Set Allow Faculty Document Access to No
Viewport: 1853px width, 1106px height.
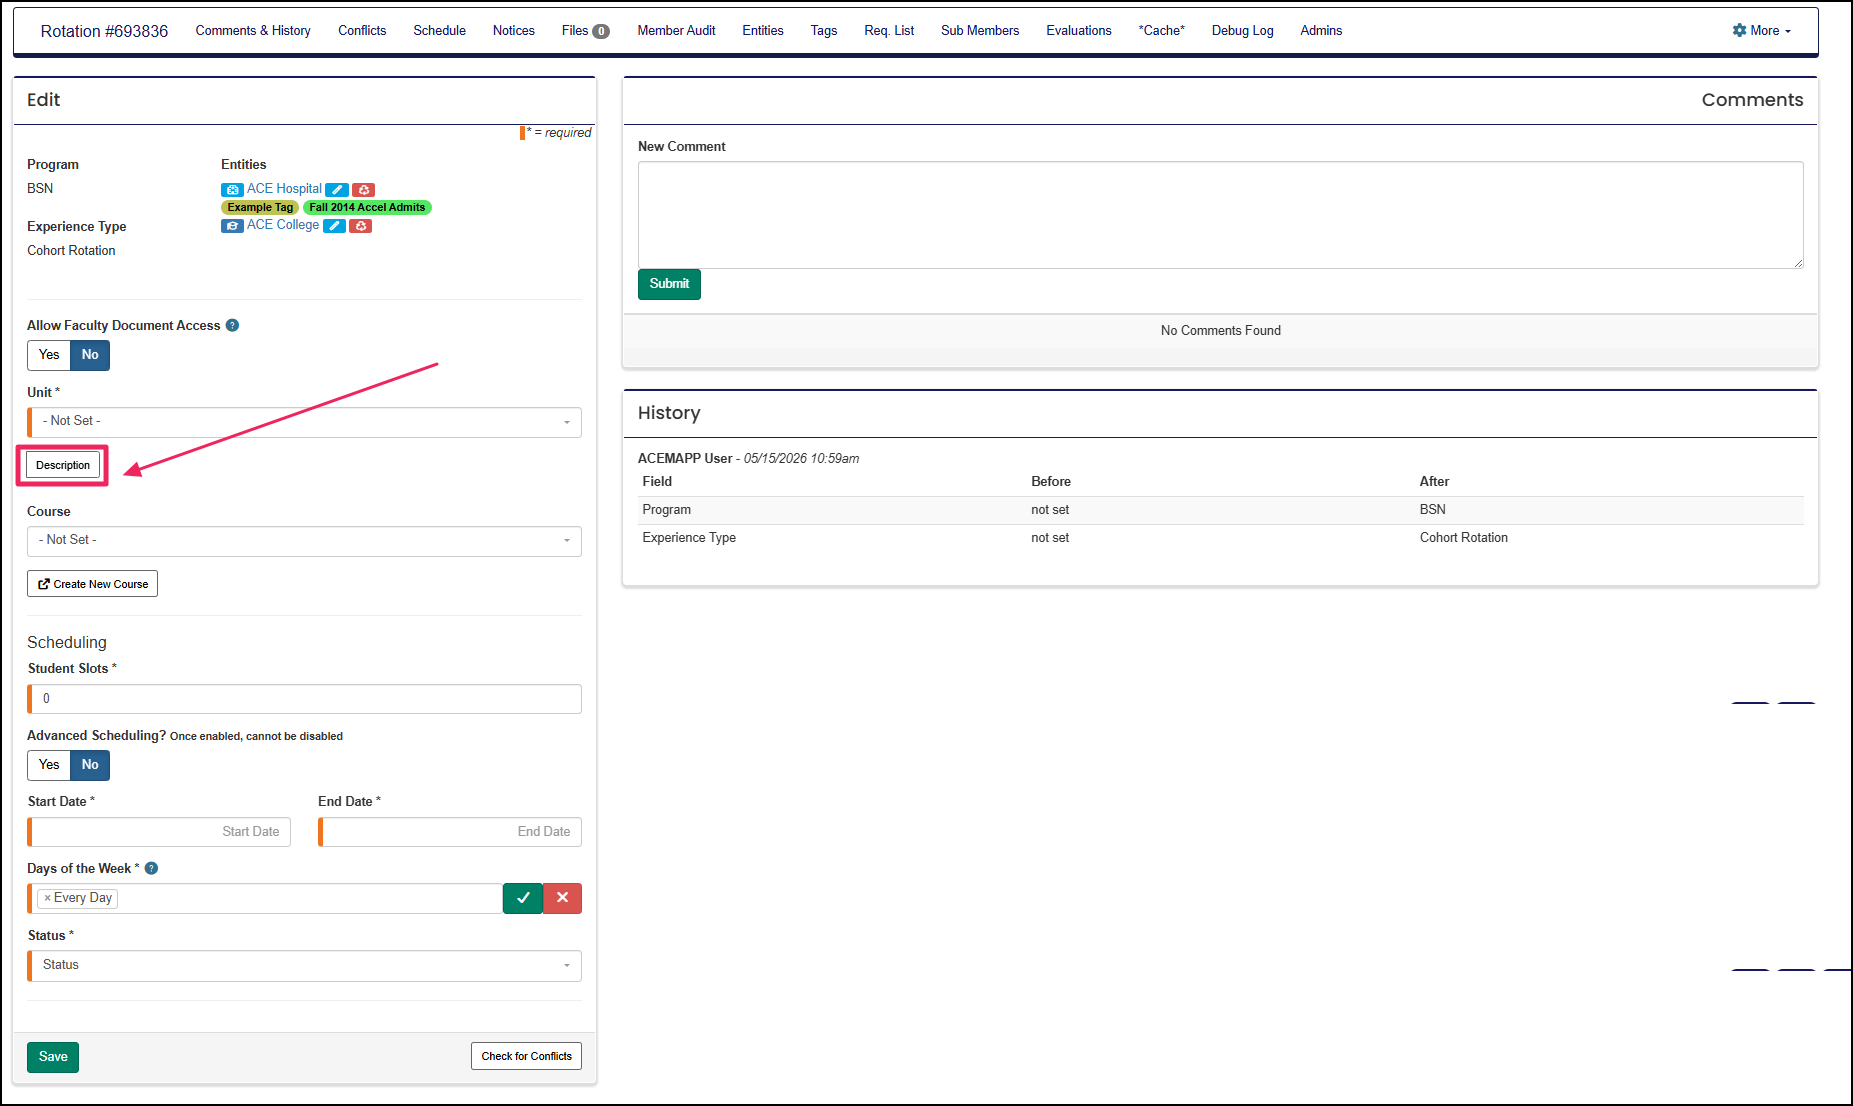90,355
